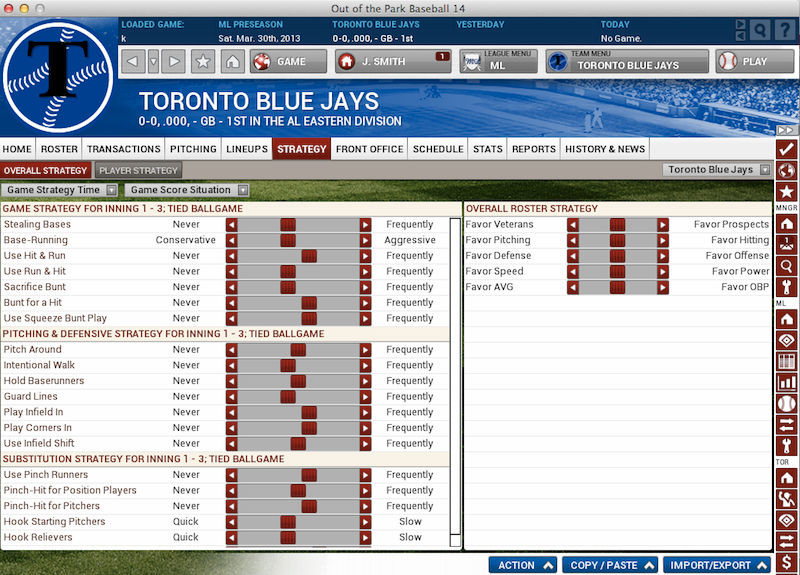Increase Stealing Bases with its right arrow
800x575 pixels.
click(x=365, y=224)
